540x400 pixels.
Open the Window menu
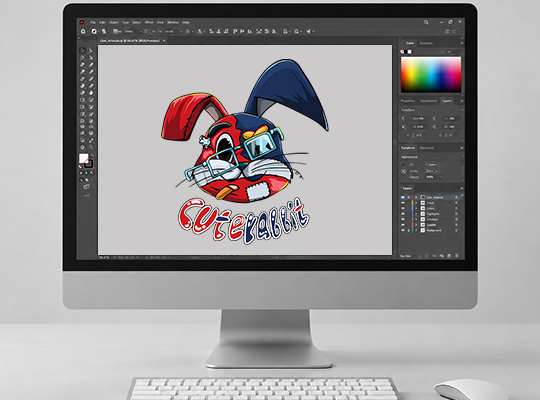click(173, 22)
